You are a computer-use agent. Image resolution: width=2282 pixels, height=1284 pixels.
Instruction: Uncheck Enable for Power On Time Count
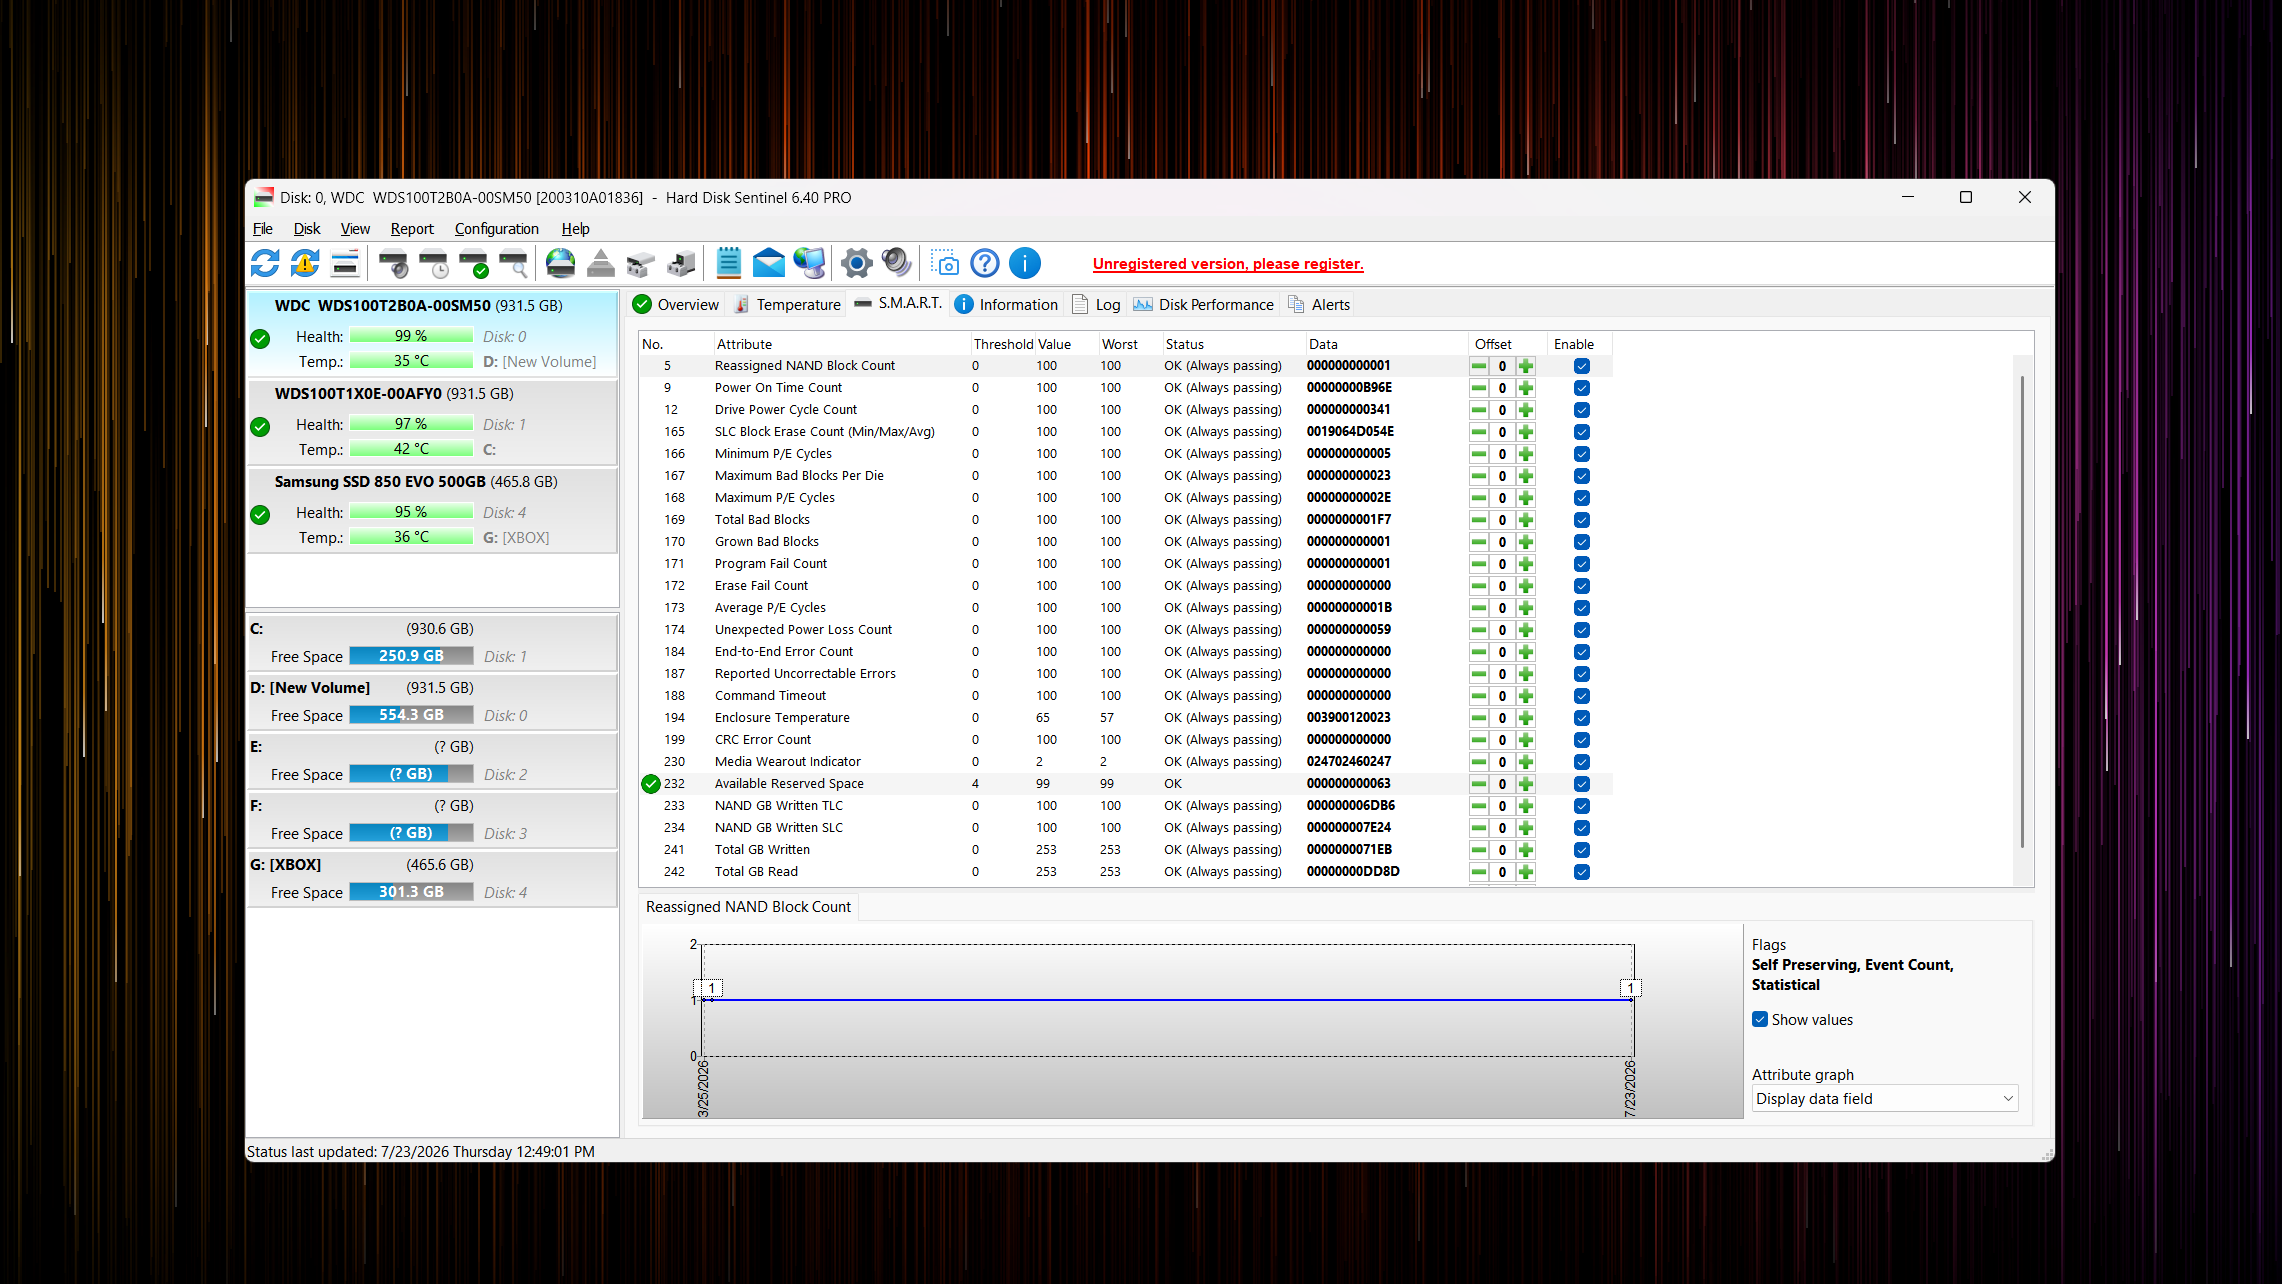[1582, 388]
